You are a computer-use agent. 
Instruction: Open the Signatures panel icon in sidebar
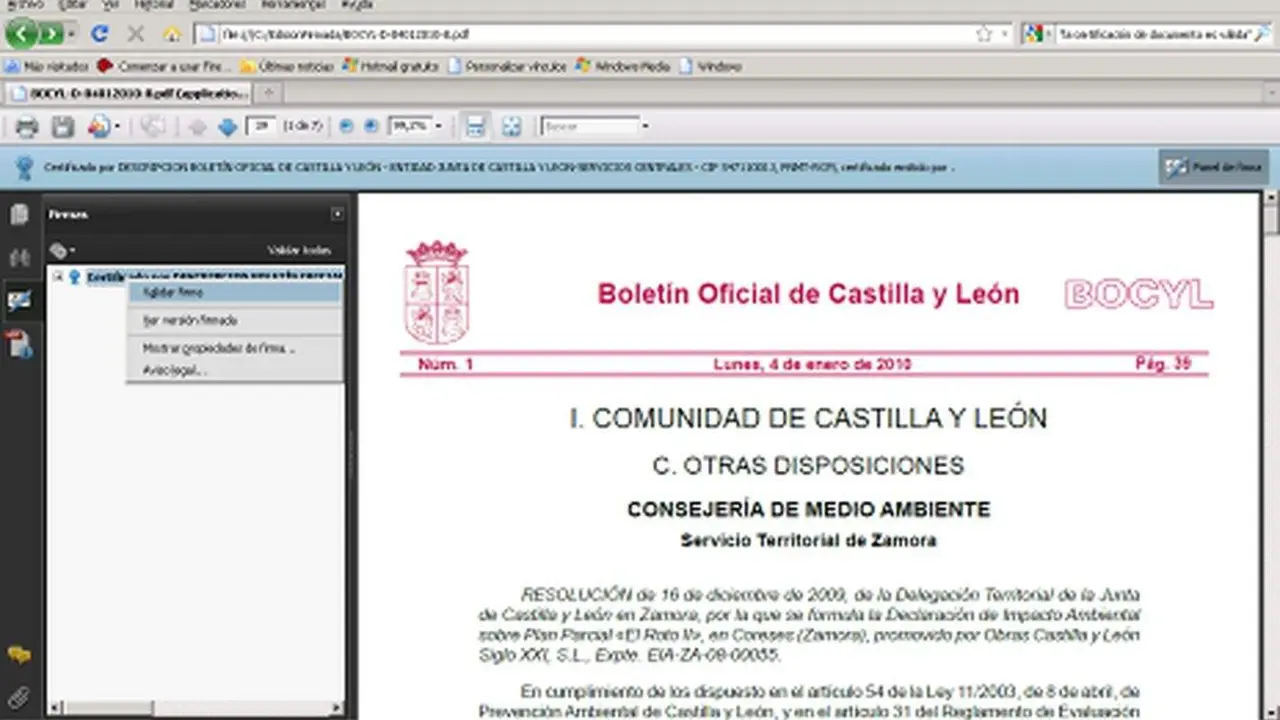point(19,301)
